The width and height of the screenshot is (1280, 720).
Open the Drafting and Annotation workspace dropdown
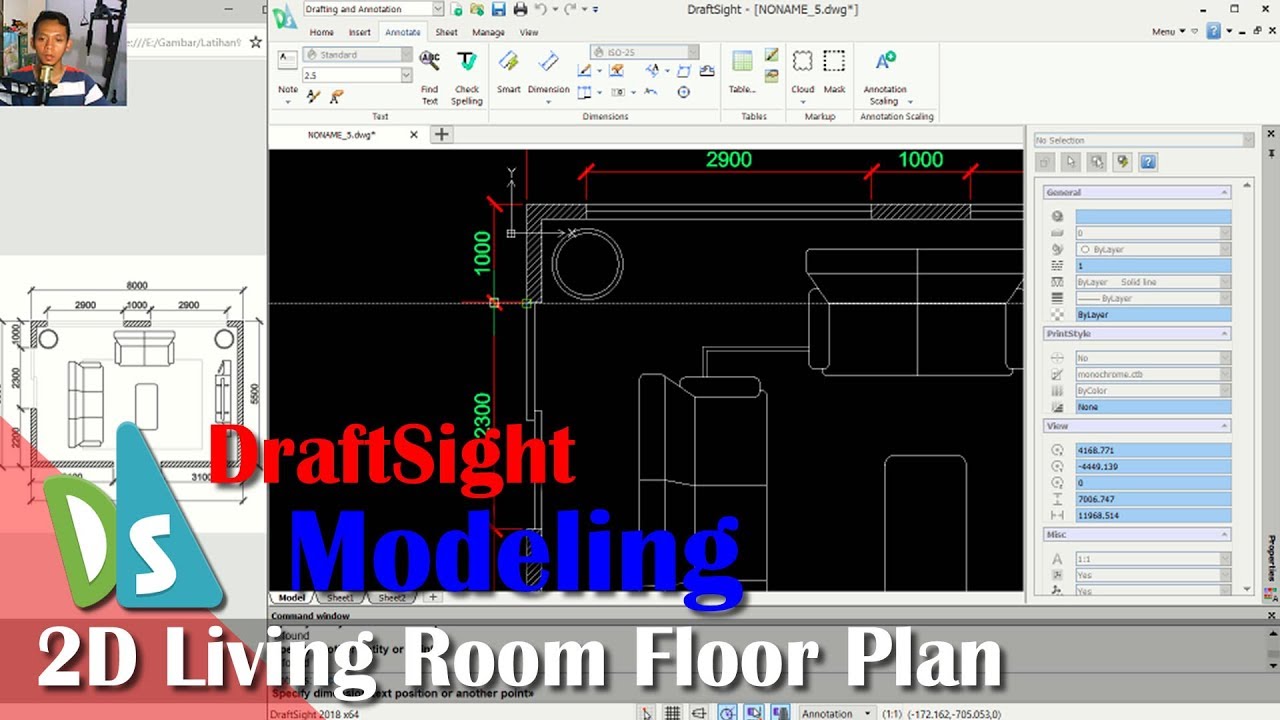(438, 9)
